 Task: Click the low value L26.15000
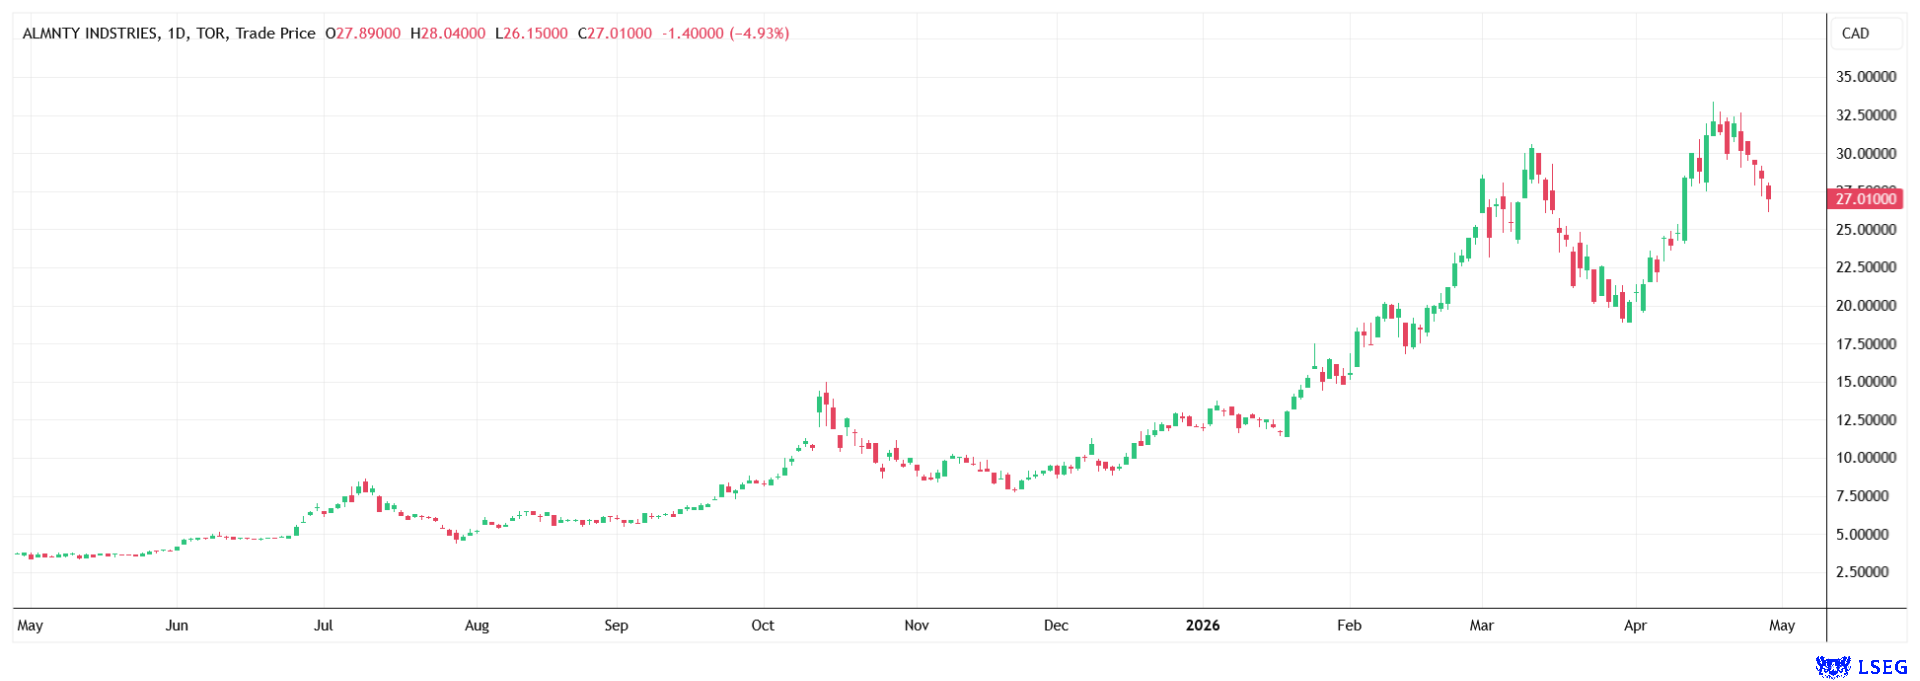(531, 33)
